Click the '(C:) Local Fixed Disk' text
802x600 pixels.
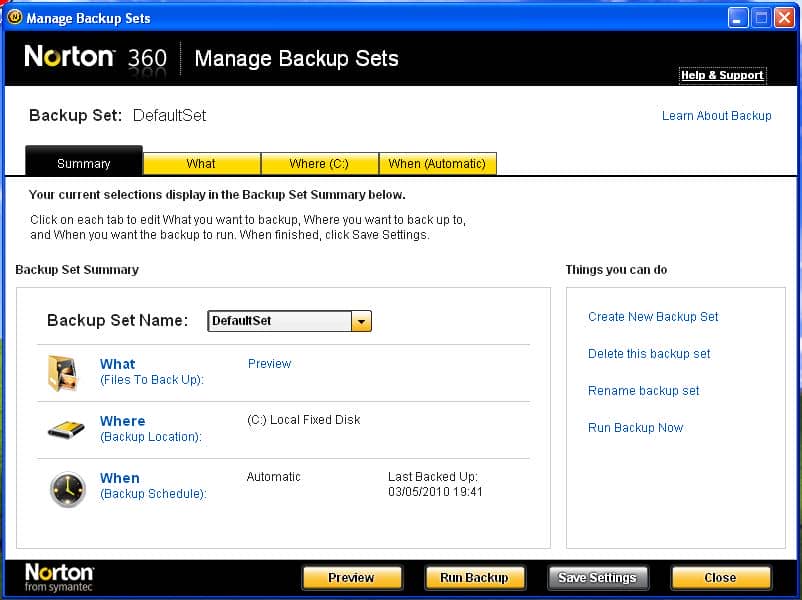304,420
